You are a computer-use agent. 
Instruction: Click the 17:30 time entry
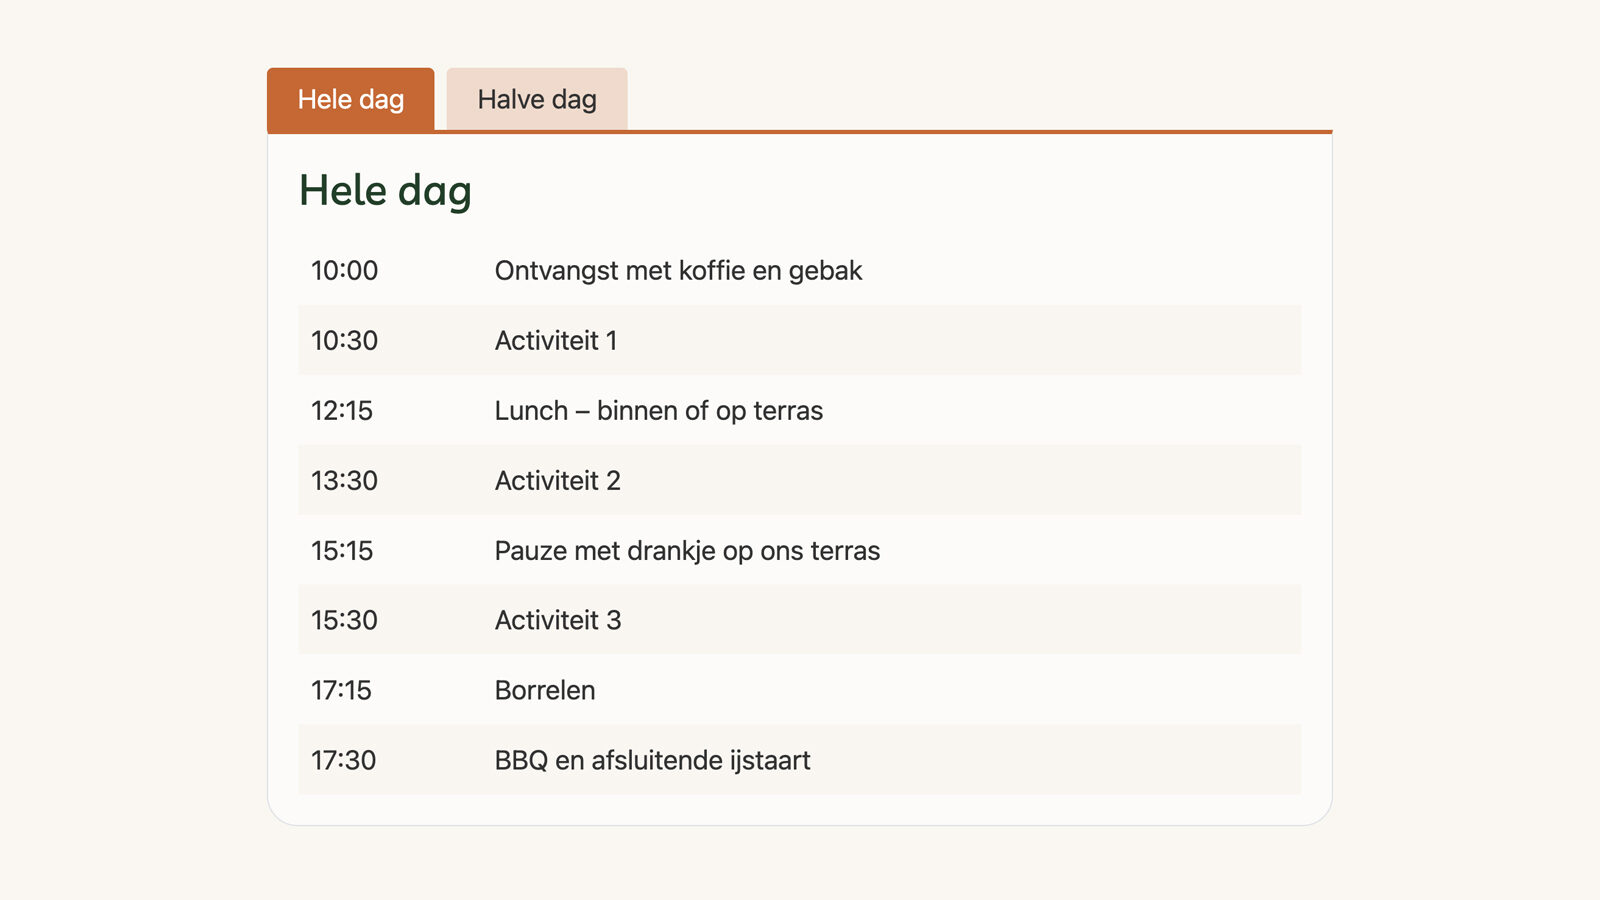click(x=343, y=760)
